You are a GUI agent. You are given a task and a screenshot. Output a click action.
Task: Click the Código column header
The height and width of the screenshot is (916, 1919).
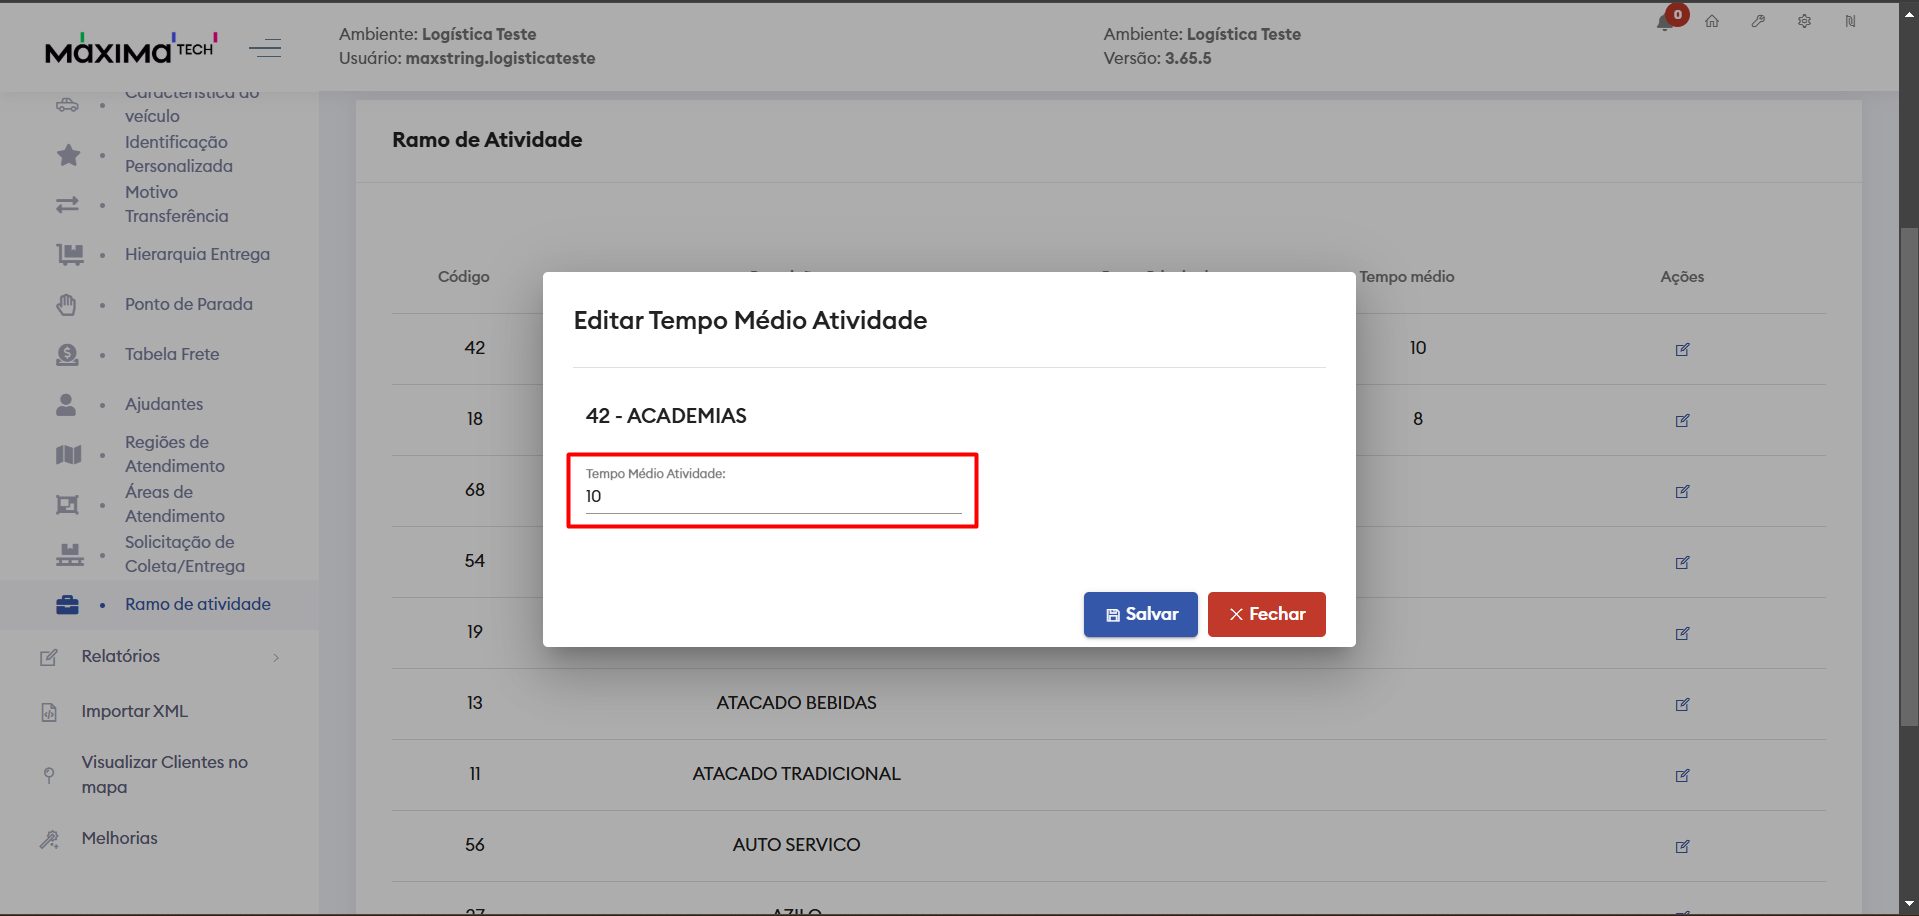(x=464, y=277)
